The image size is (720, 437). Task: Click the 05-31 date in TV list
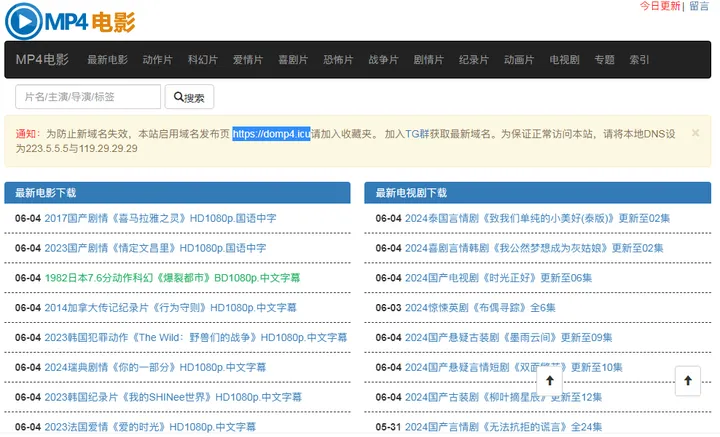[388, 426]
